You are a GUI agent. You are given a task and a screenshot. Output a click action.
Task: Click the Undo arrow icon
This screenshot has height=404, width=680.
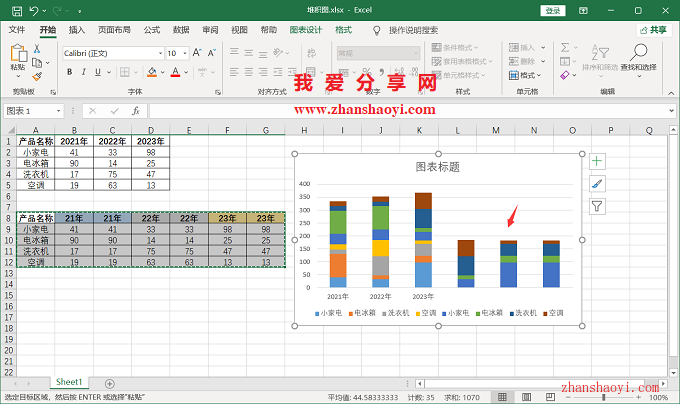click(34, 10)
